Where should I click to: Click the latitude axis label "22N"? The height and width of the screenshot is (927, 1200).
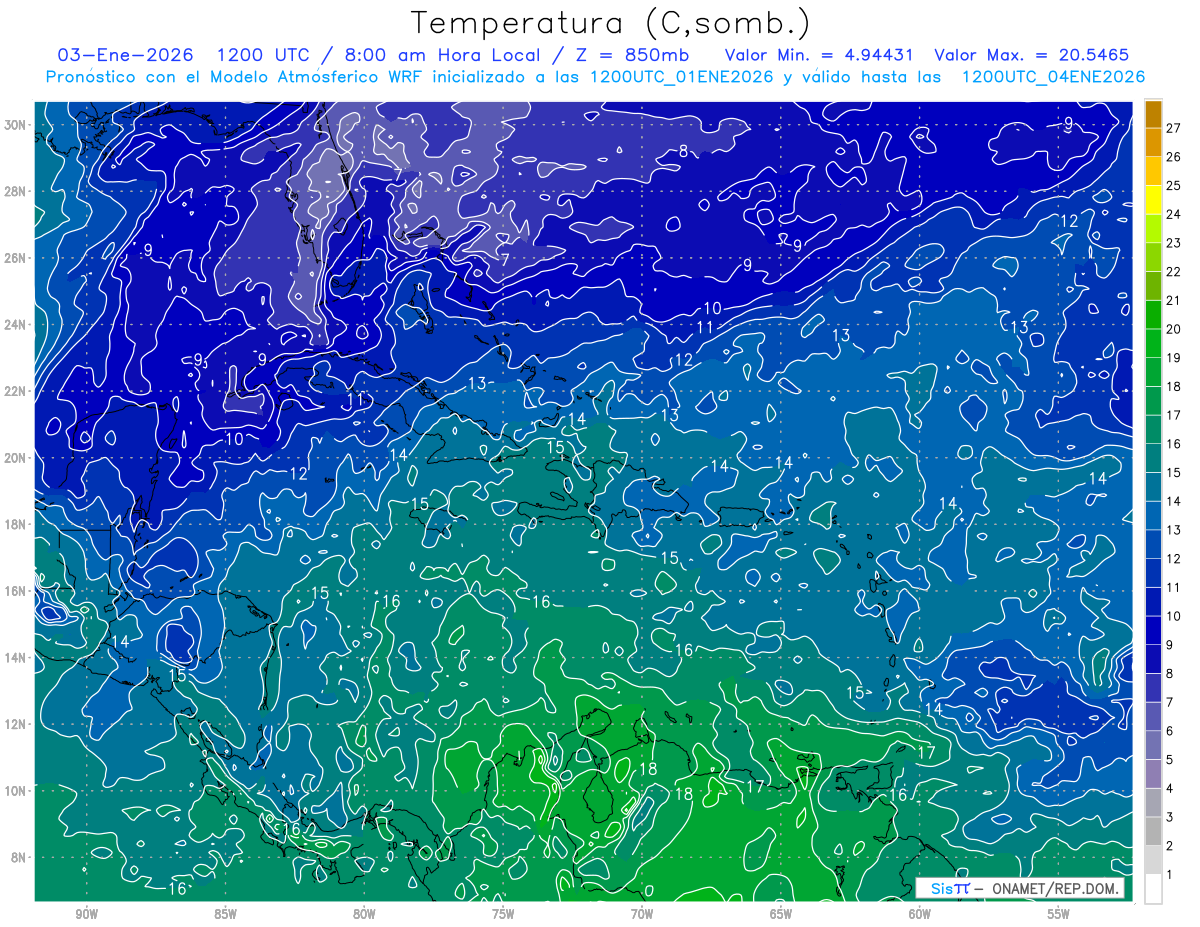tap(16, 391)
